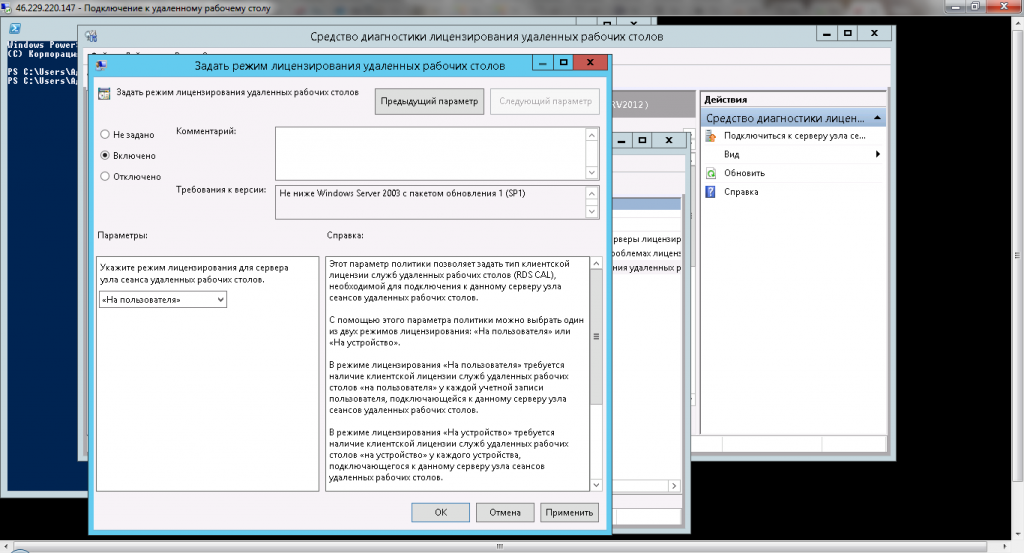Click the connect to server icon in Actions
The width and height of the screenshot is (1024, 553).
click(x=710, y=136)
